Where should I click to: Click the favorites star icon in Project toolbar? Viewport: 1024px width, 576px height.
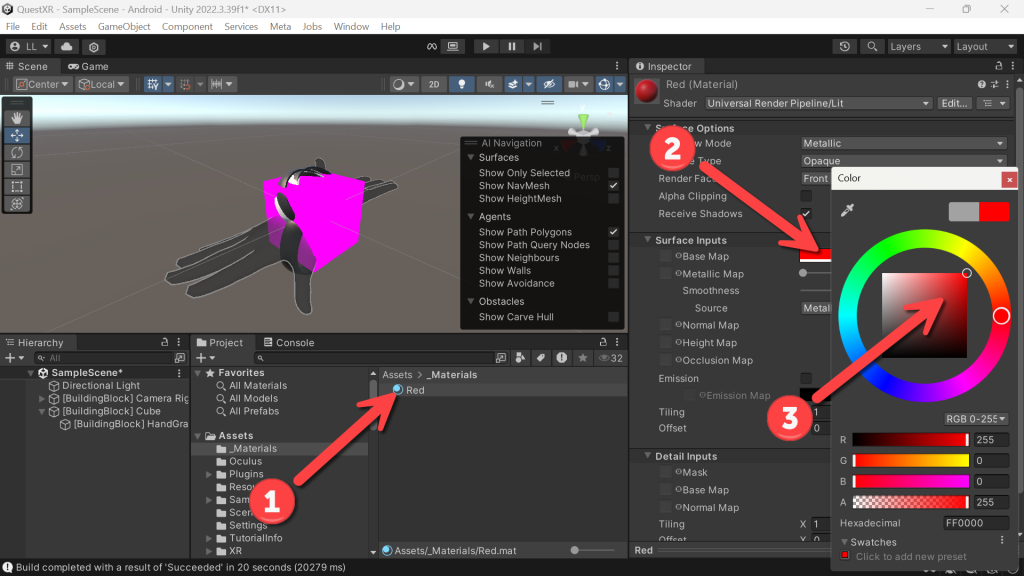tap(583, 358)
